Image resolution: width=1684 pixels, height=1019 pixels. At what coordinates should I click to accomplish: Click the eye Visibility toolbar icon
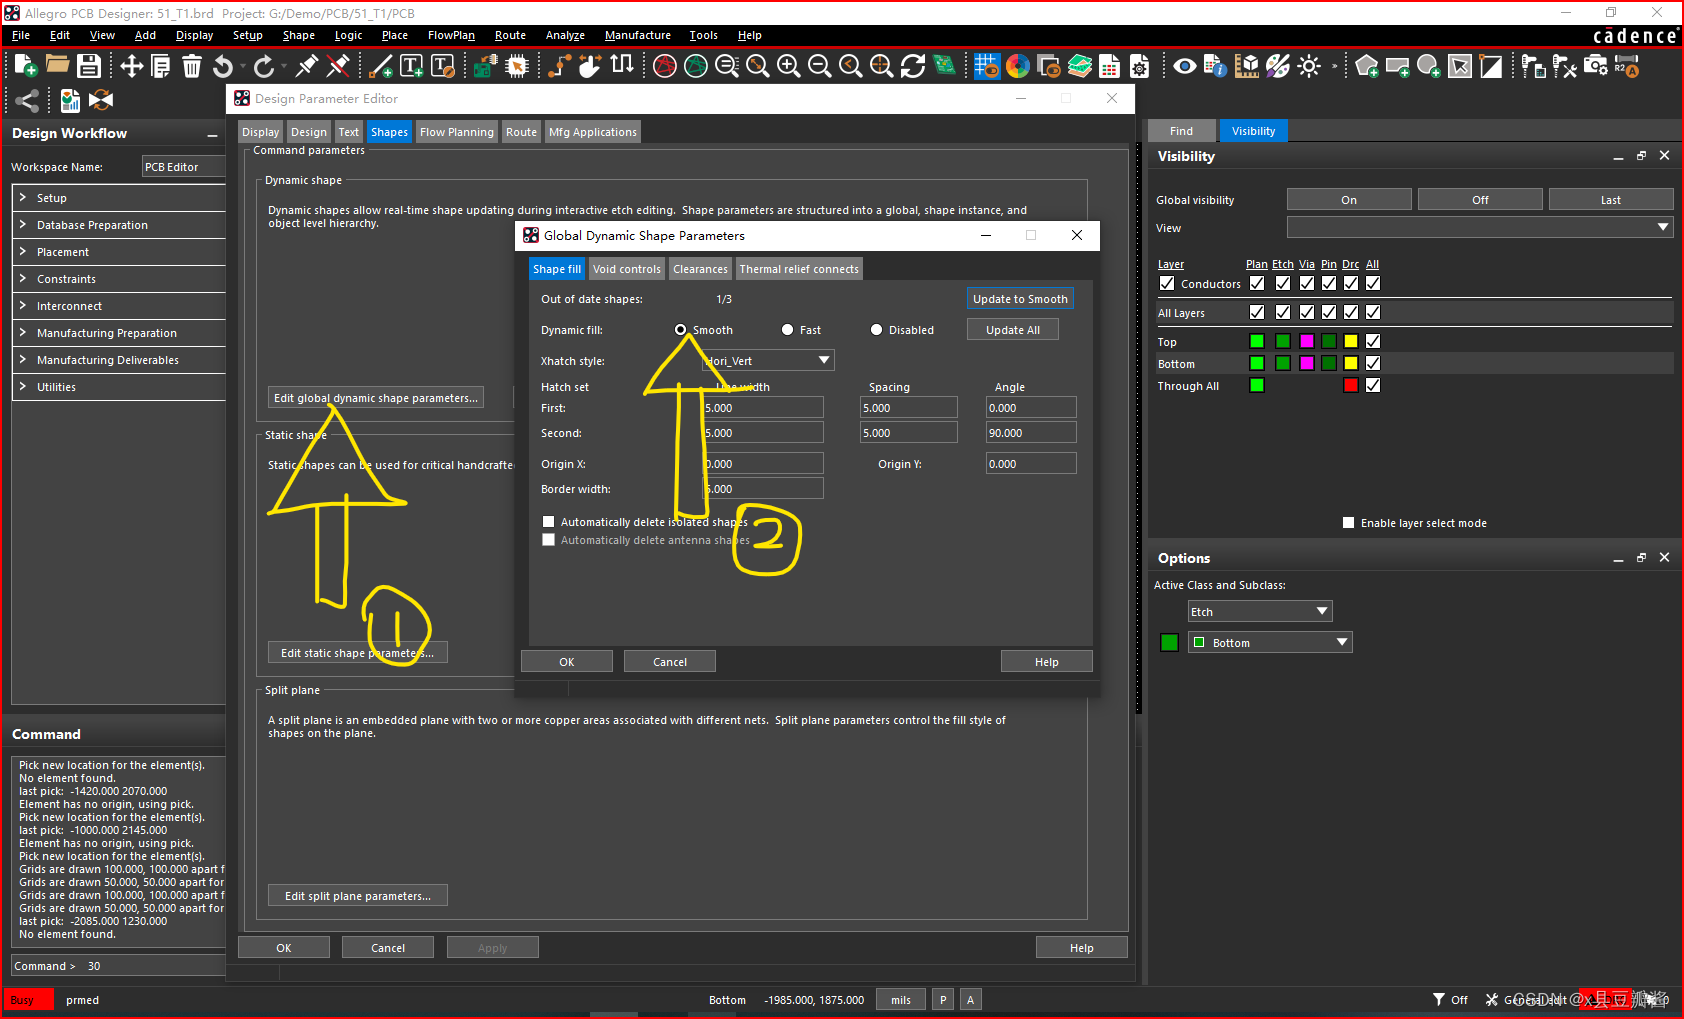pyautogui.click(x=1185, y=66)
